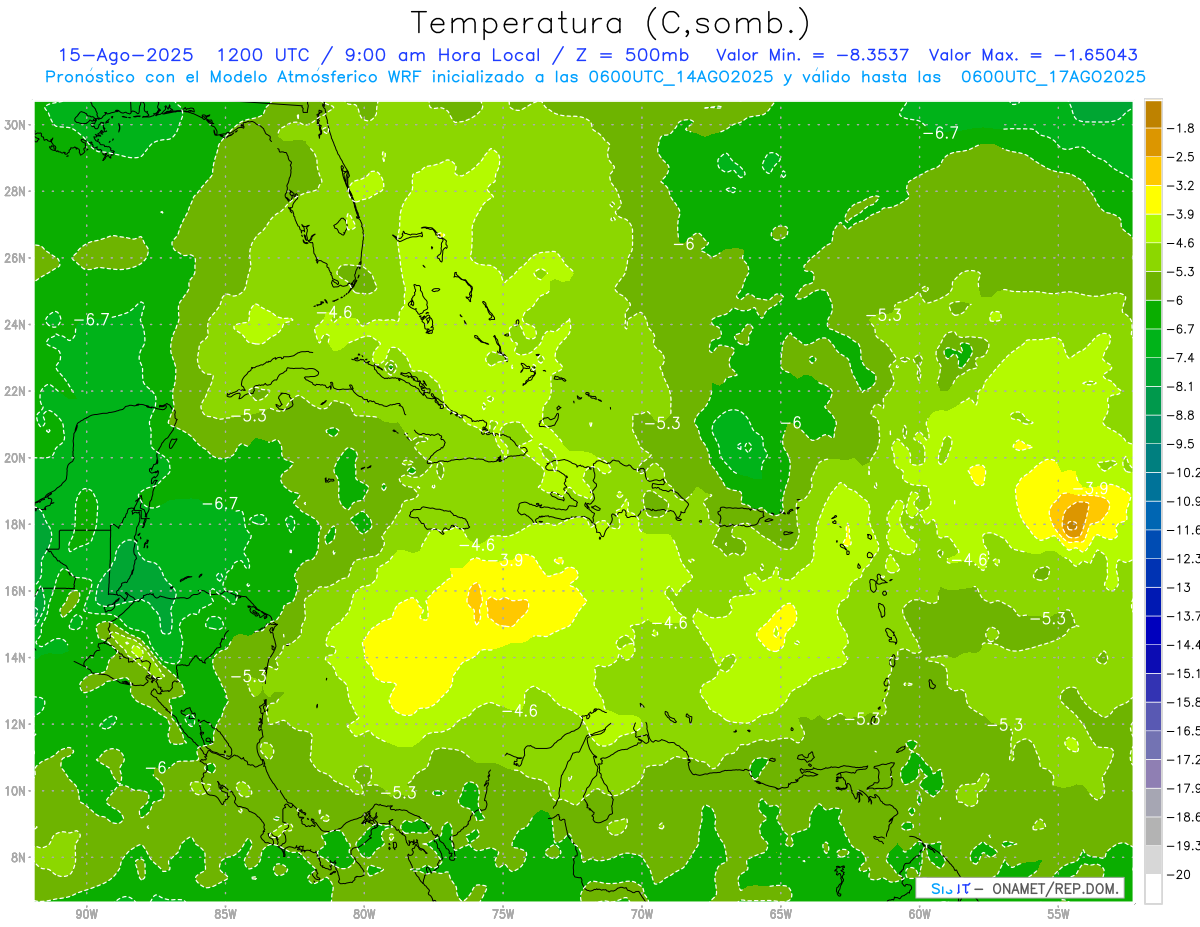This screenshot has height=927, width=1200.
Task: Click the '14N' latitude axis label
Action: pyautogui.click(x=15, y=658)
